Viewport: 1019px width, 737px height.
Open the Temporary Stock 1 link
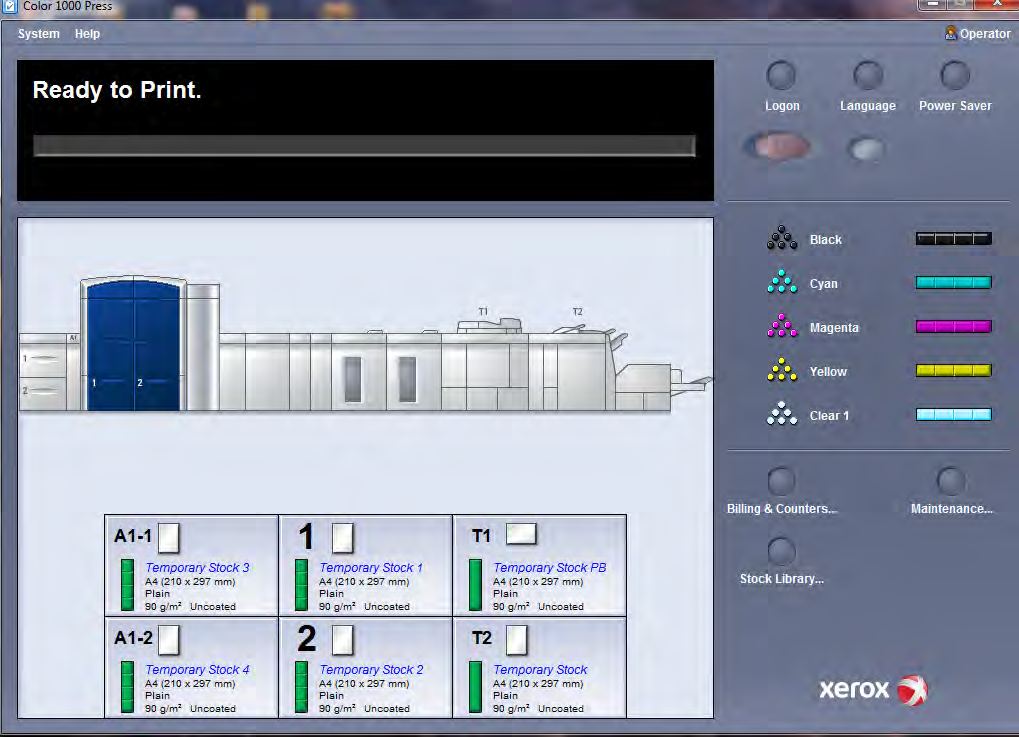click(371, 567)
